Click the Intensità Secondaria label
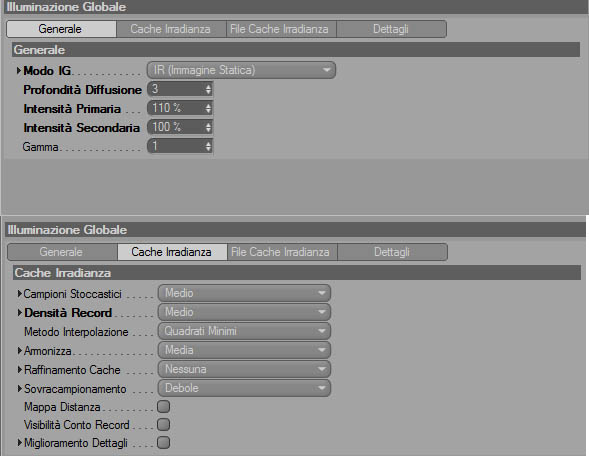589x456 pixels. pyautogui.click(x=82, y=128)
